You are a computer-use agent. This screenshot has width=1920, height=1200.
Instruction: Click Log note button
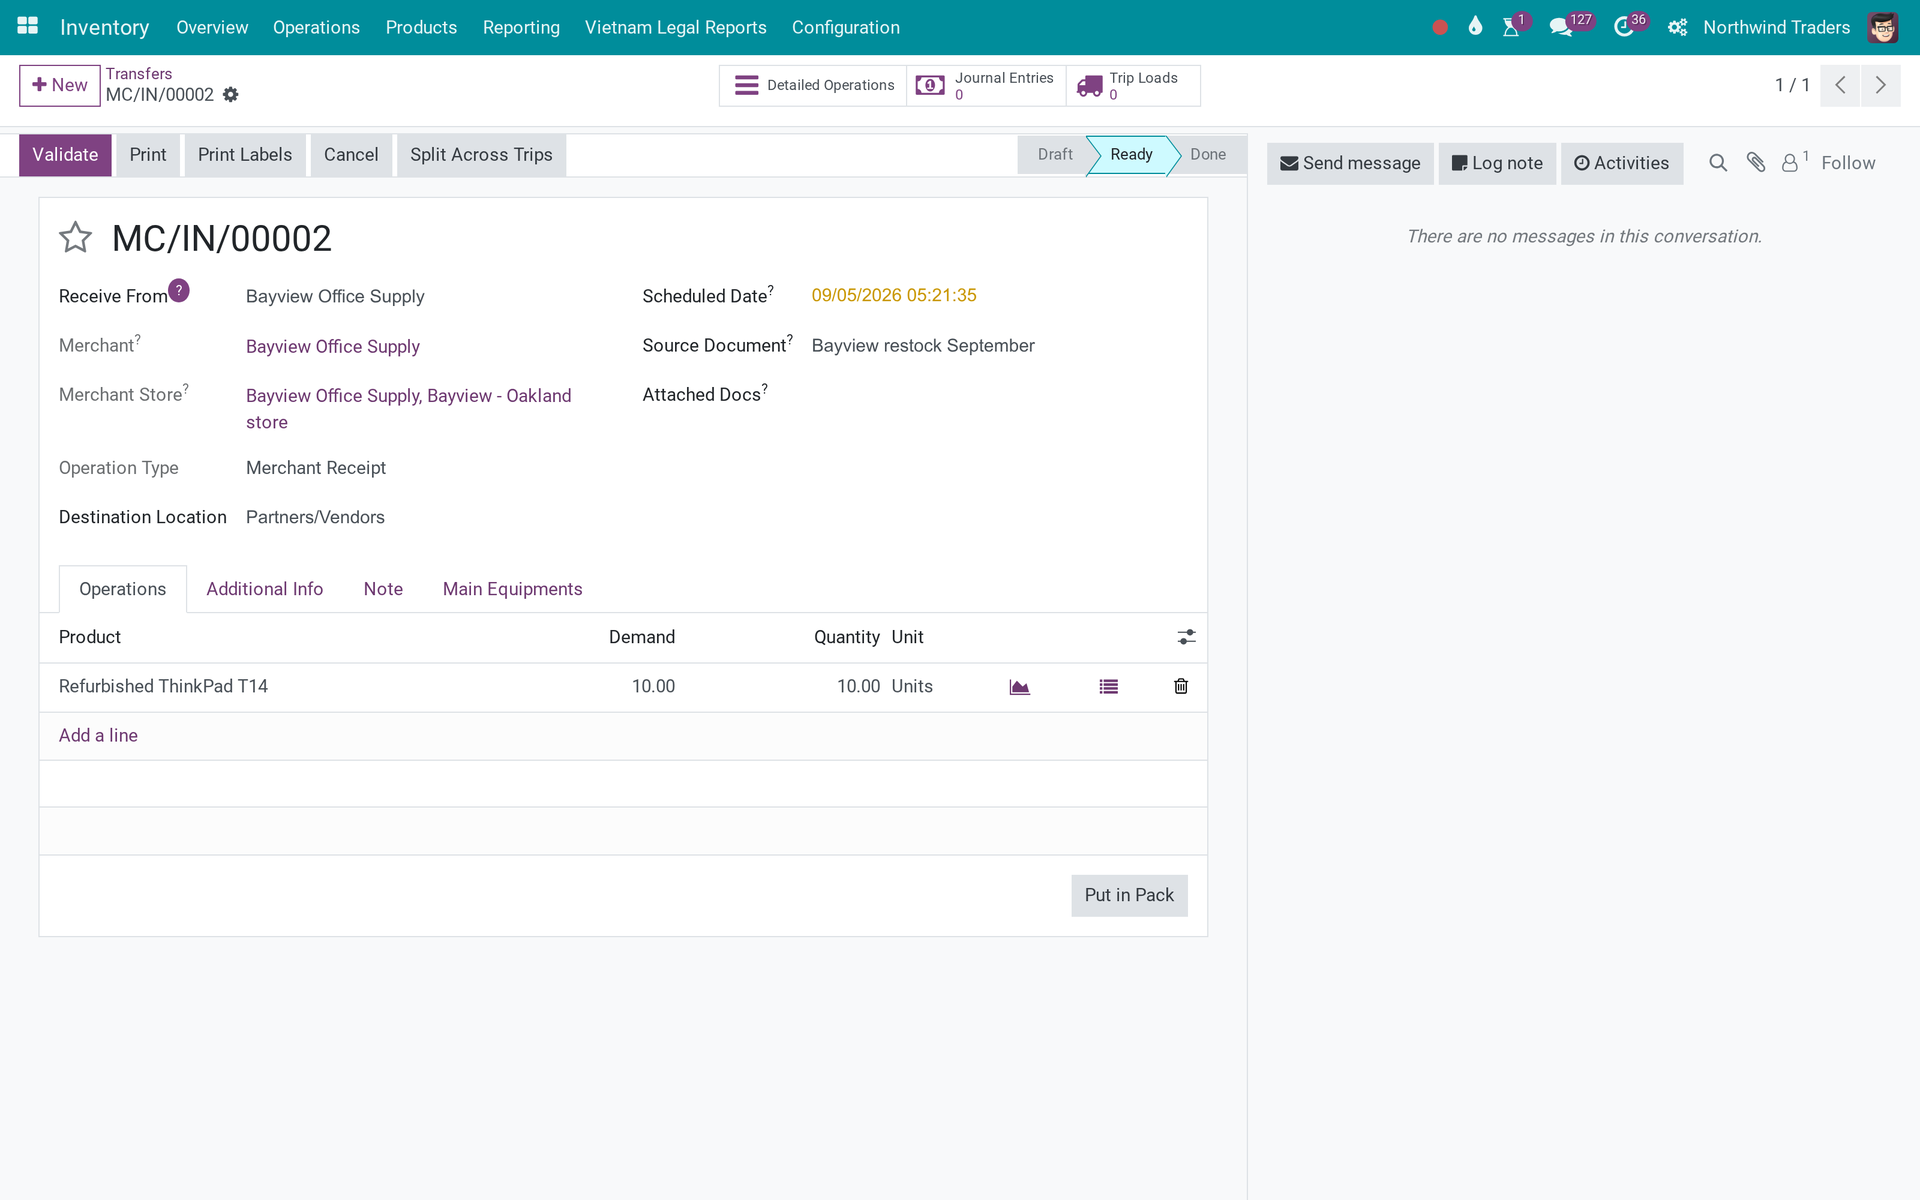coord(1497,163)
